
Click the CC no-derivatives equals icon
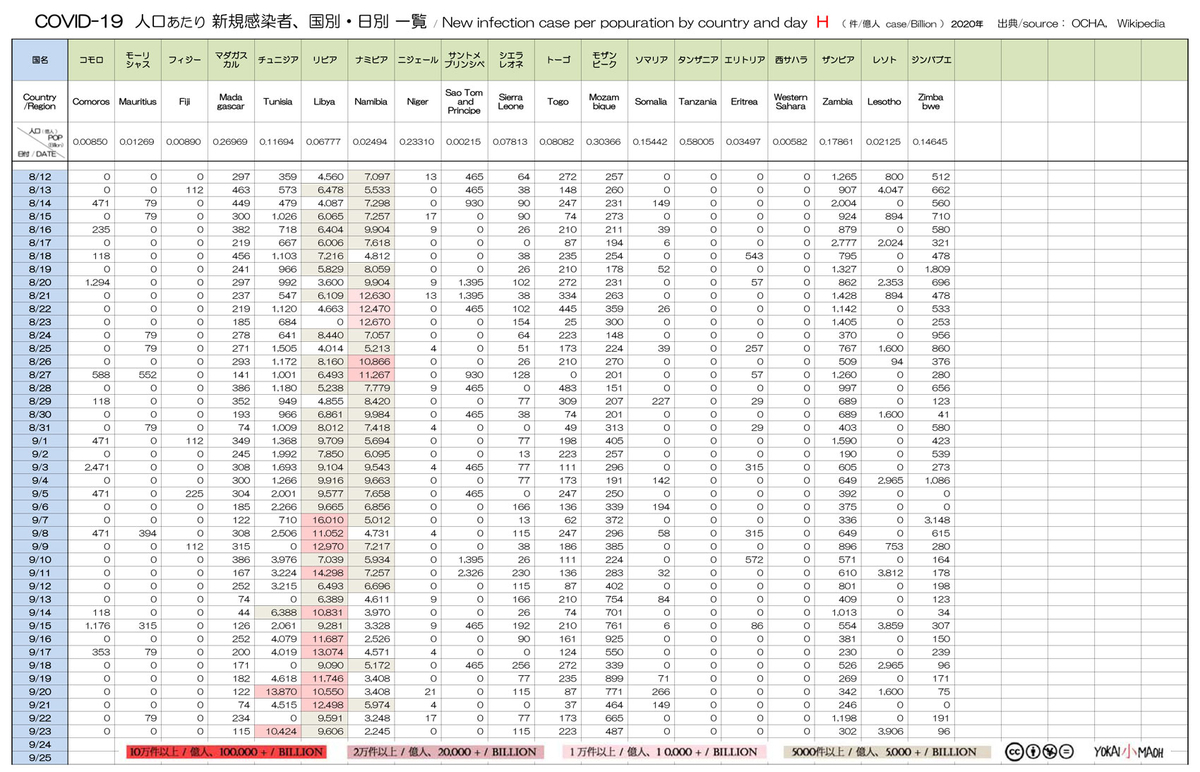point(1065,751)
